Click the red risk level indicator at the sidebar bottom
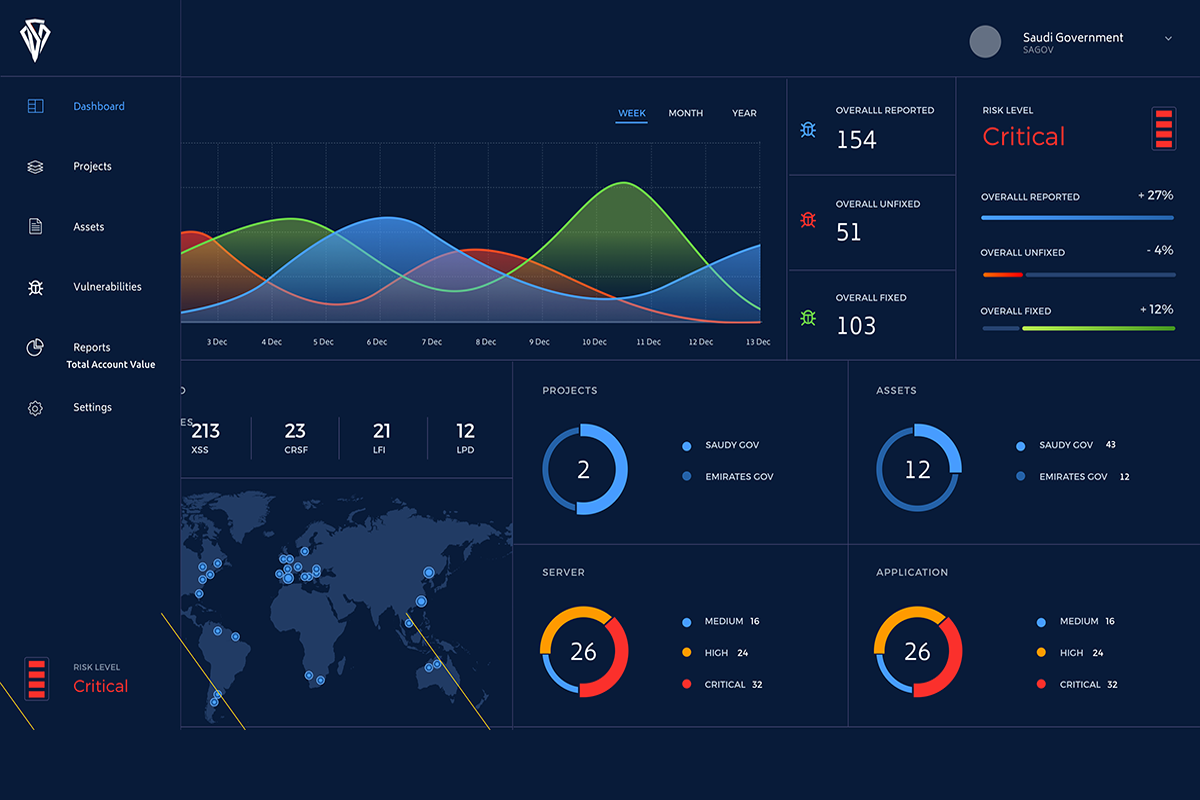Screen dimensions: 1200x800 pyautogui.click(x=37, y=678)
